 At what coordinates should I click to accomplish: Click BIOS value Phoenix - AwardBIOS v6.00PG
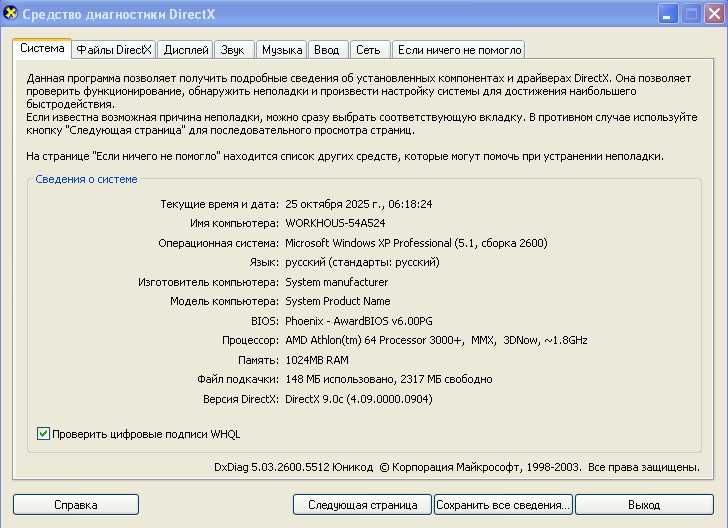coord(358,321)
